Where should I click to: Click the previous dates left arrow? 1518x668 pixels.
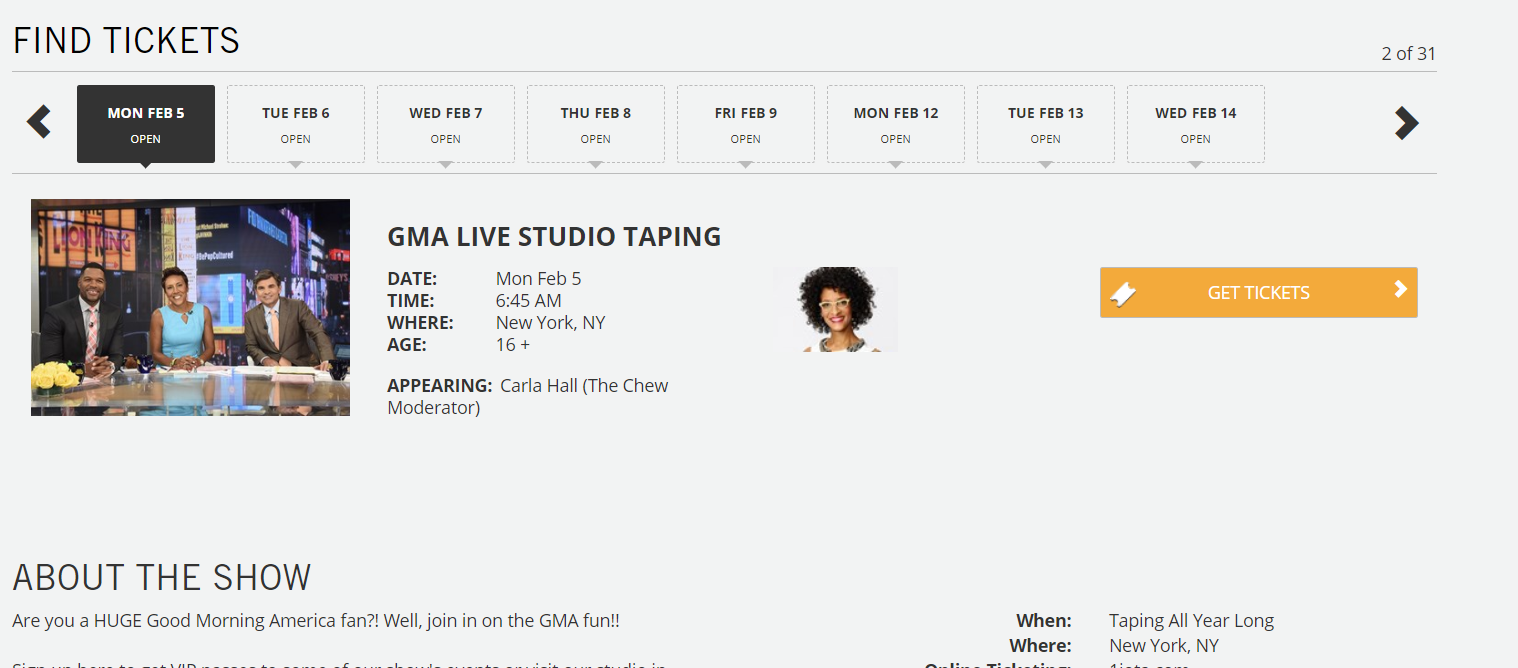39,122
